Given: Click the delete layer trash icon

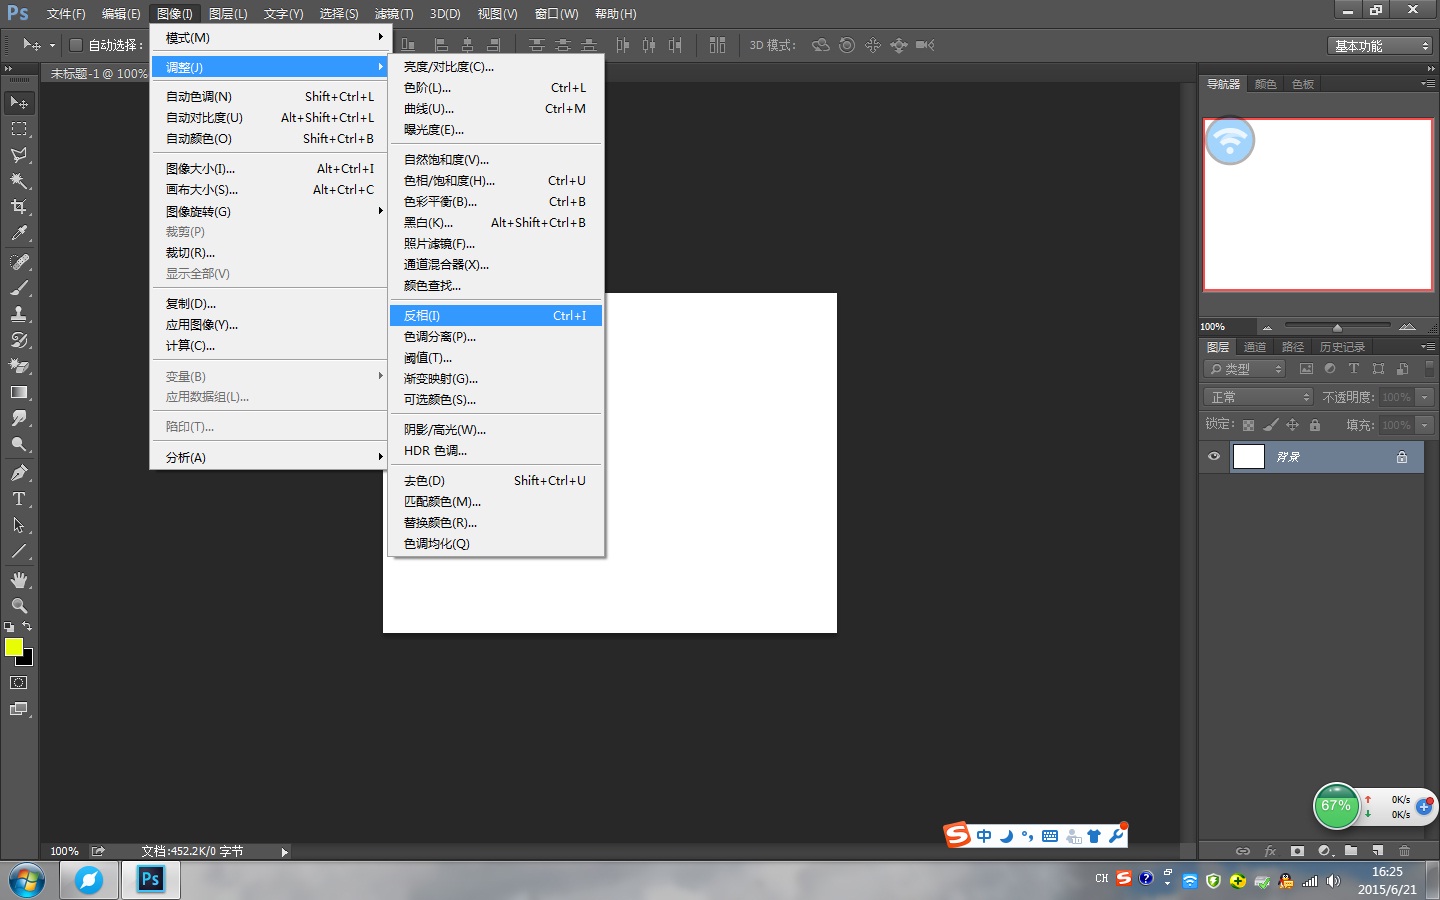Looking at the screenshot, I should [1405, 851].
